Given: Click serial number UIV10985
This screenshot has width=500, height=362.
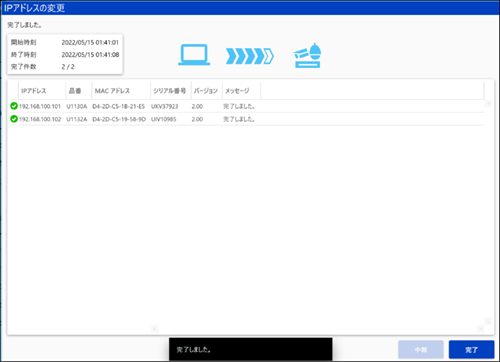Looking at the screenshot, I should coord(164,119).
